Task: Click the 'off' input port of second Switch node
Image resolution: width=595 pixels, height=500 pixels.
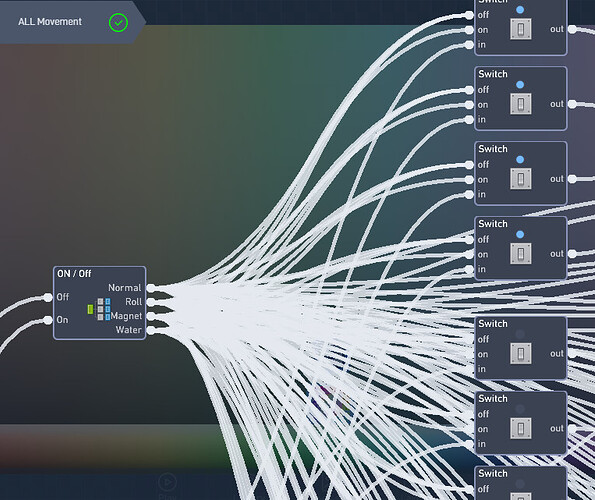Action: [x=469, y=90]
